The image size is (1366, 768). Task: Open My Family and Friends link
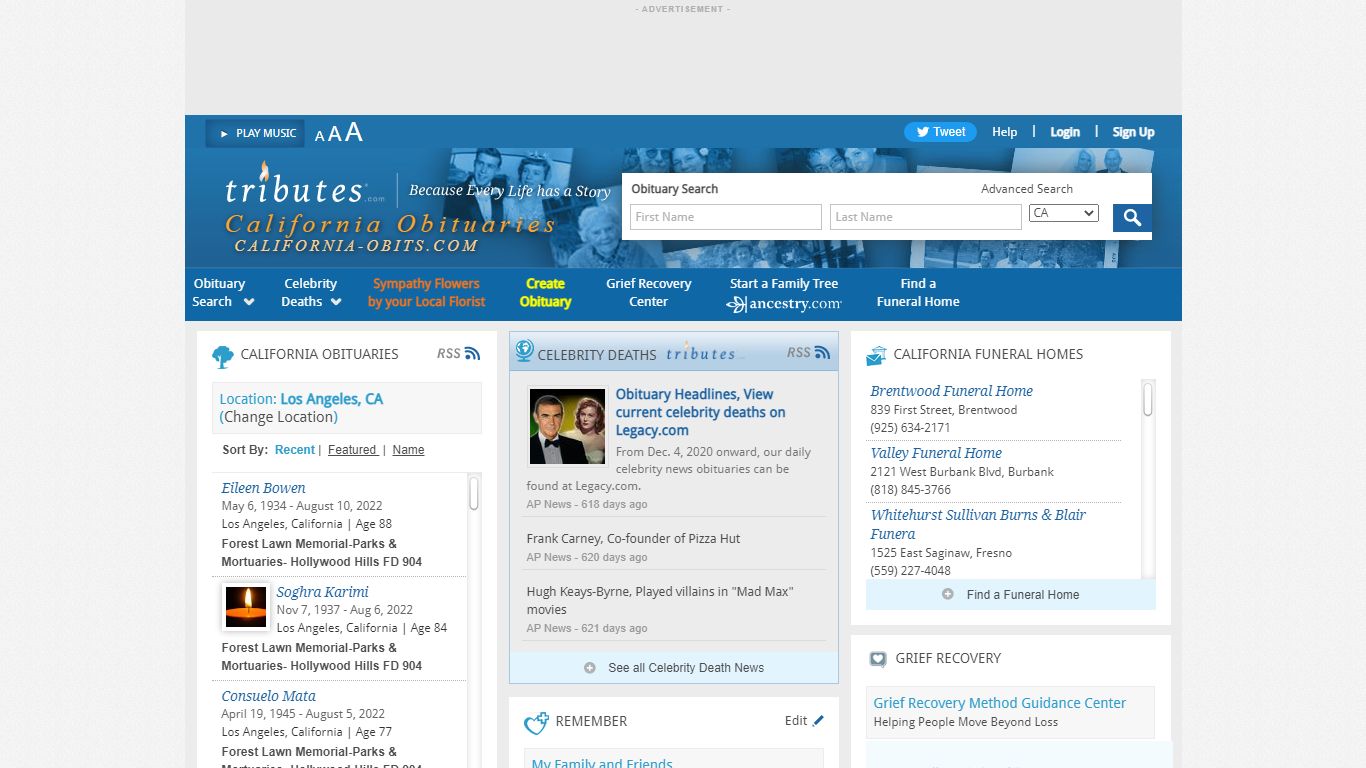(x=602, y=762)
